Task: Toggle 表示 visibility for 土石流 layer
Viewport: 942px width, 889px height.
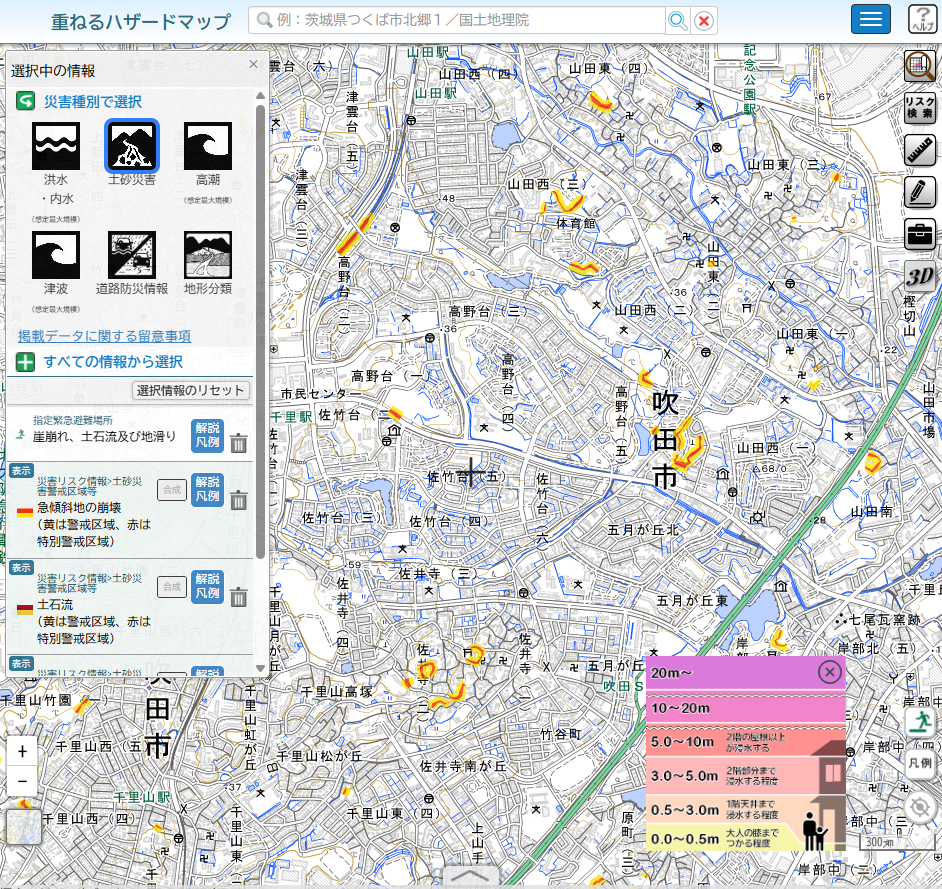Action: pos(21,567)
